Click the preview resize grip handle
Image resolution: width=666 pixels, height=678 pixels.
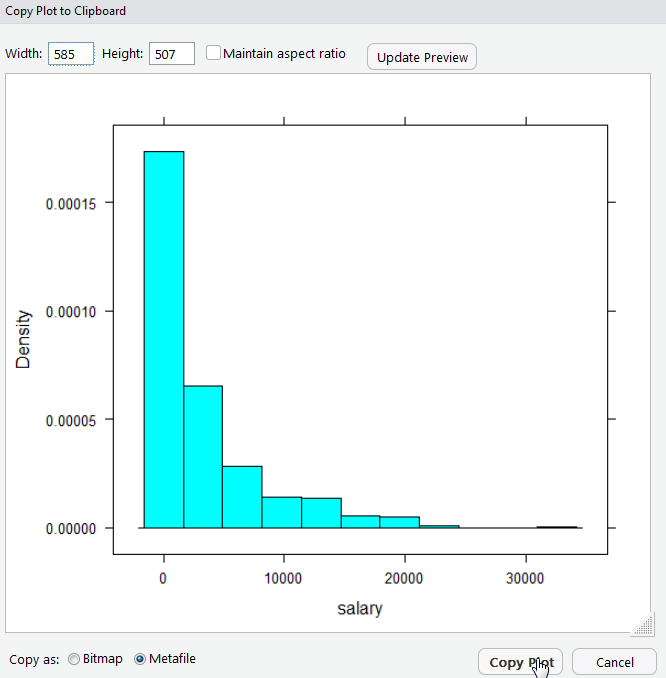[x=641, y=624]
